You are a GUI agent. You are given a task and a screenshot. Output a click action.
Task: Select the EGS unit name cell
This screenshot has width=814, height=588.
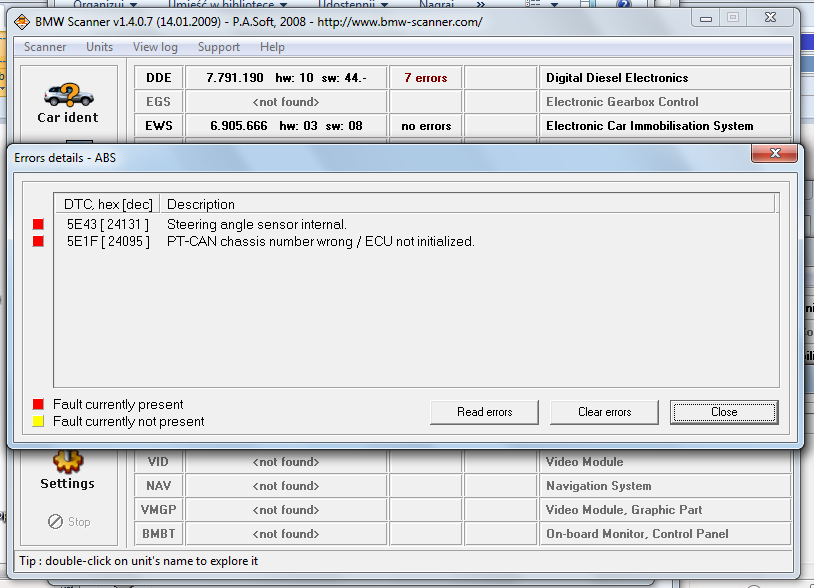[159, 102]
